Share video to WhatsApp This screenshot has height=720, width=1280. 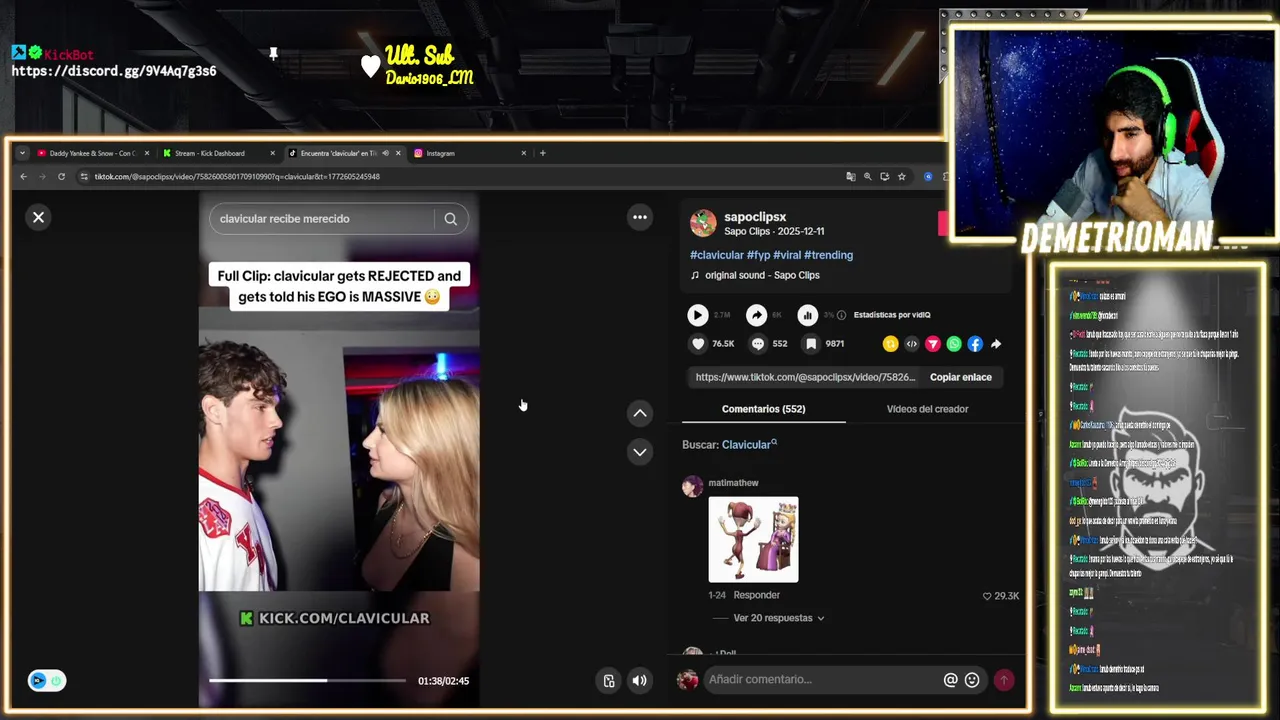pos(954,344)
